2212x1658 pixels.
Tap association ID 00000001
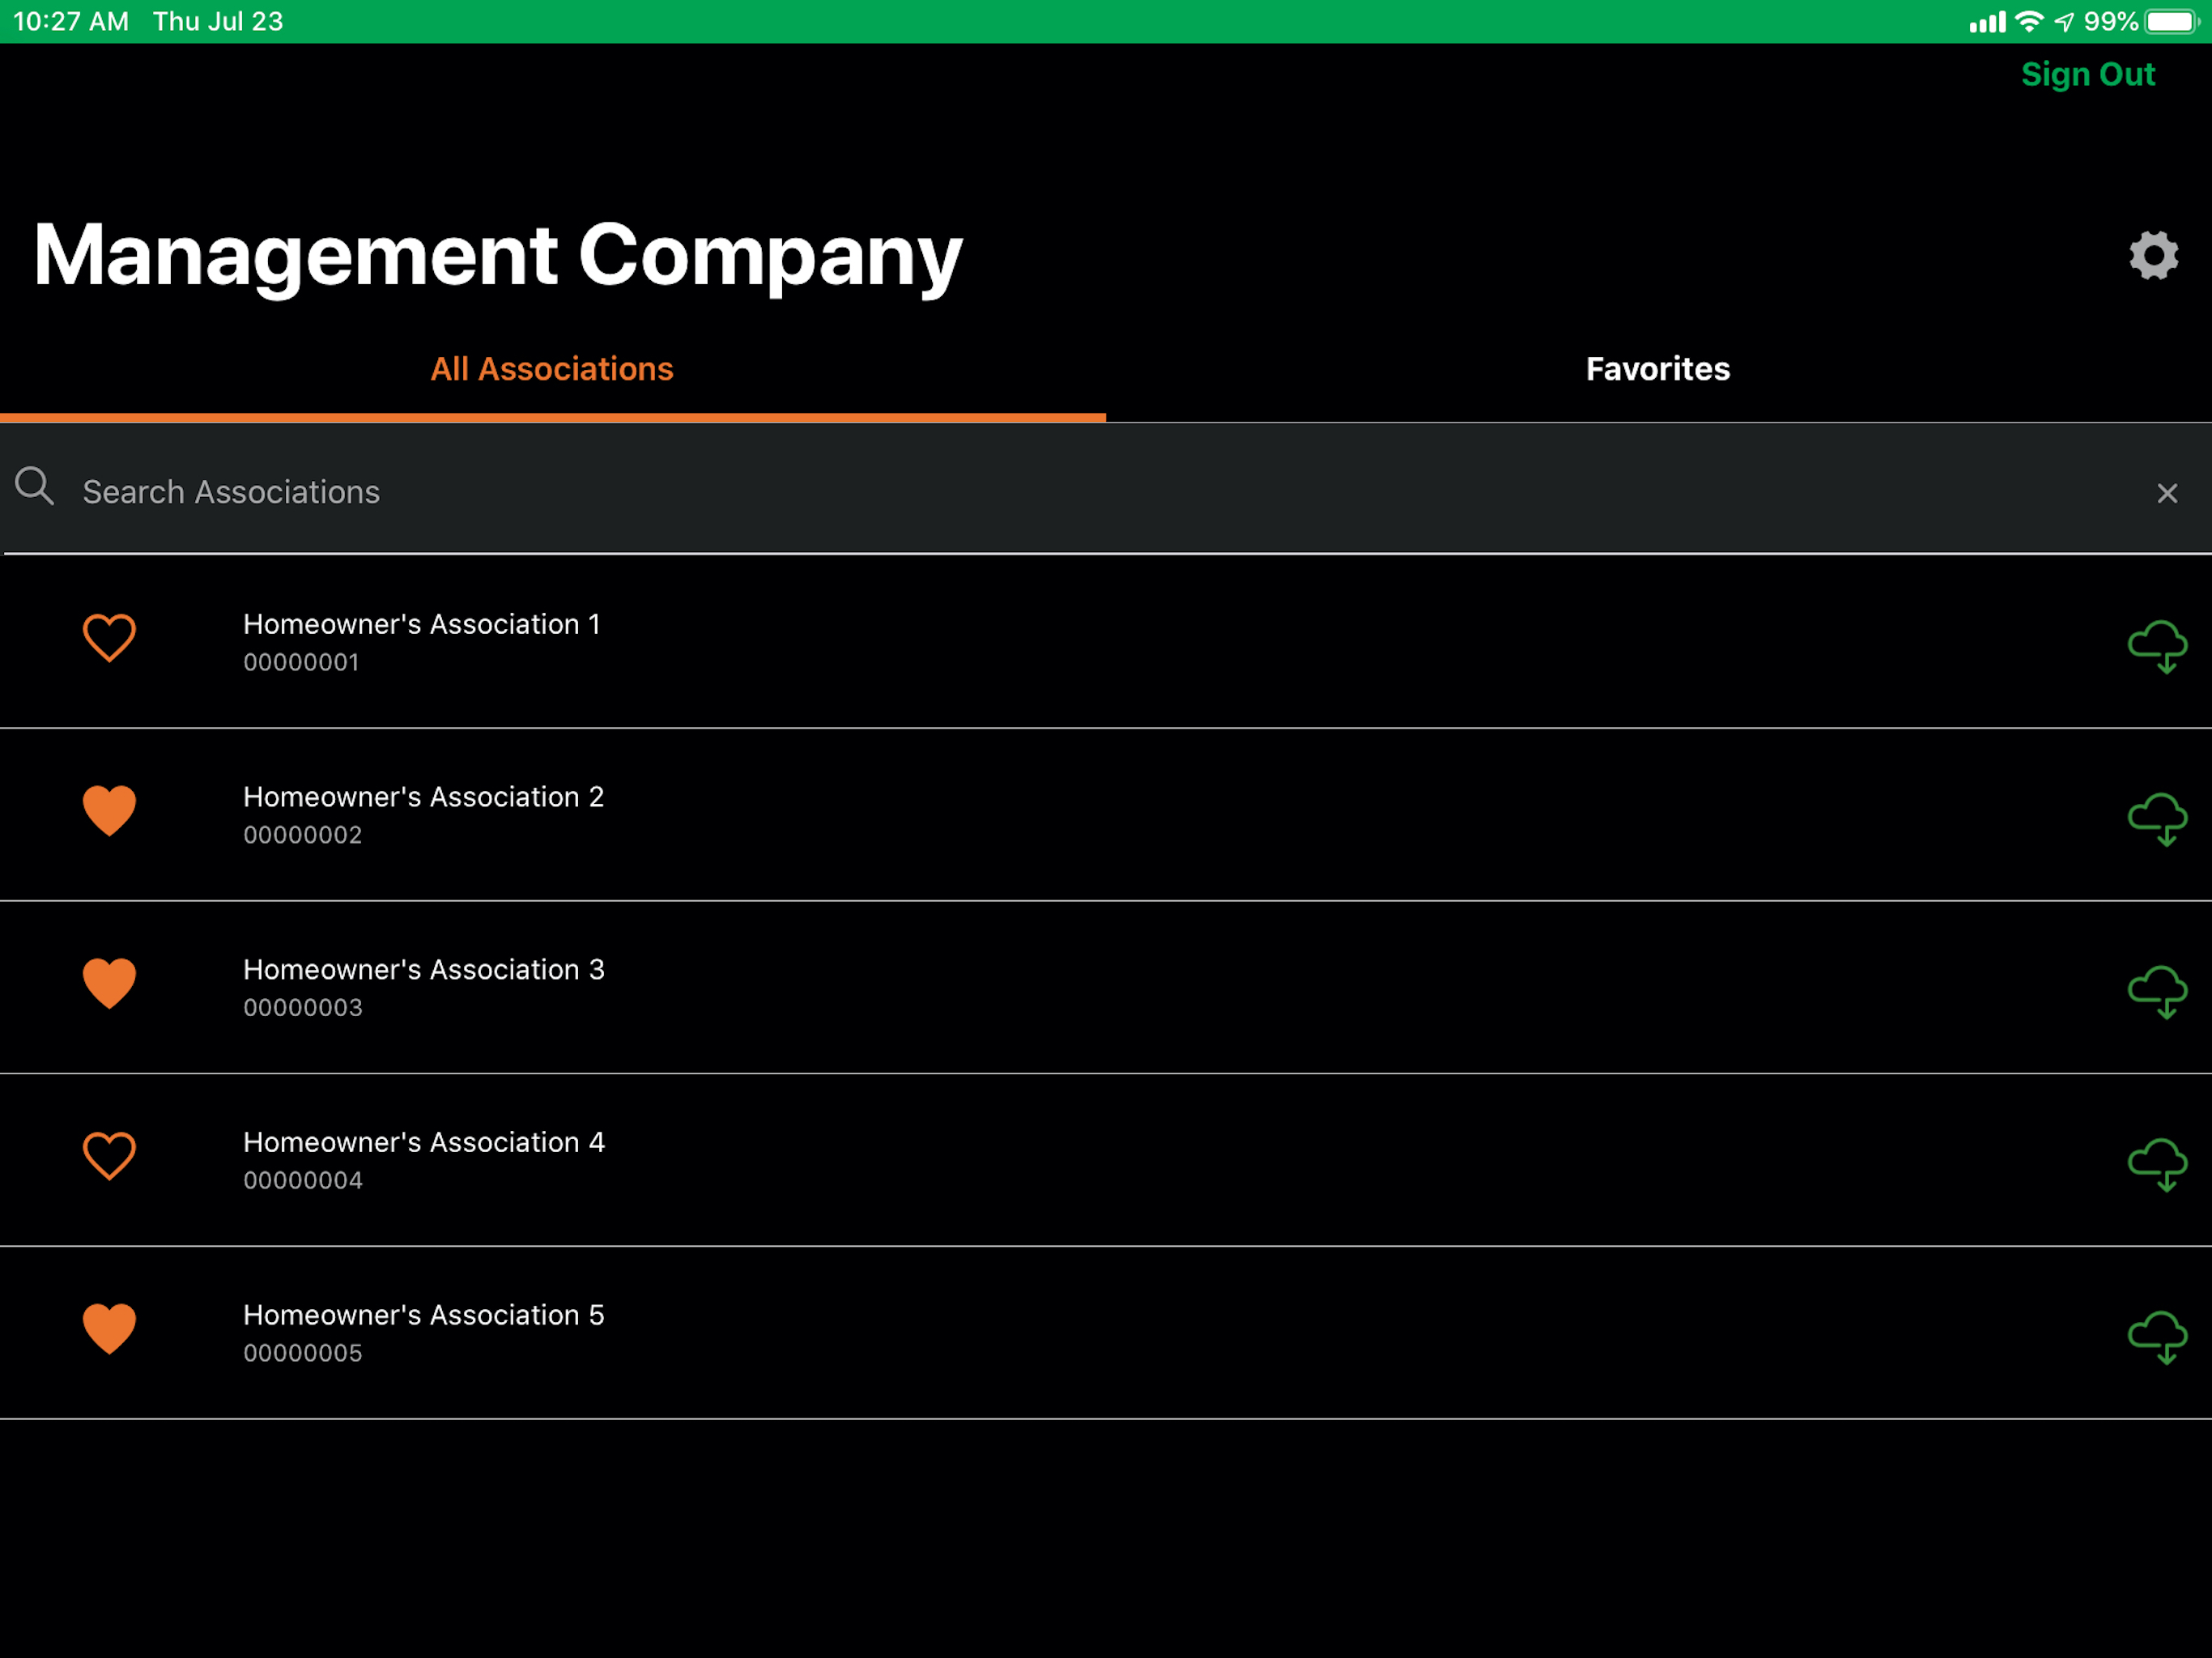click(301, 662)
